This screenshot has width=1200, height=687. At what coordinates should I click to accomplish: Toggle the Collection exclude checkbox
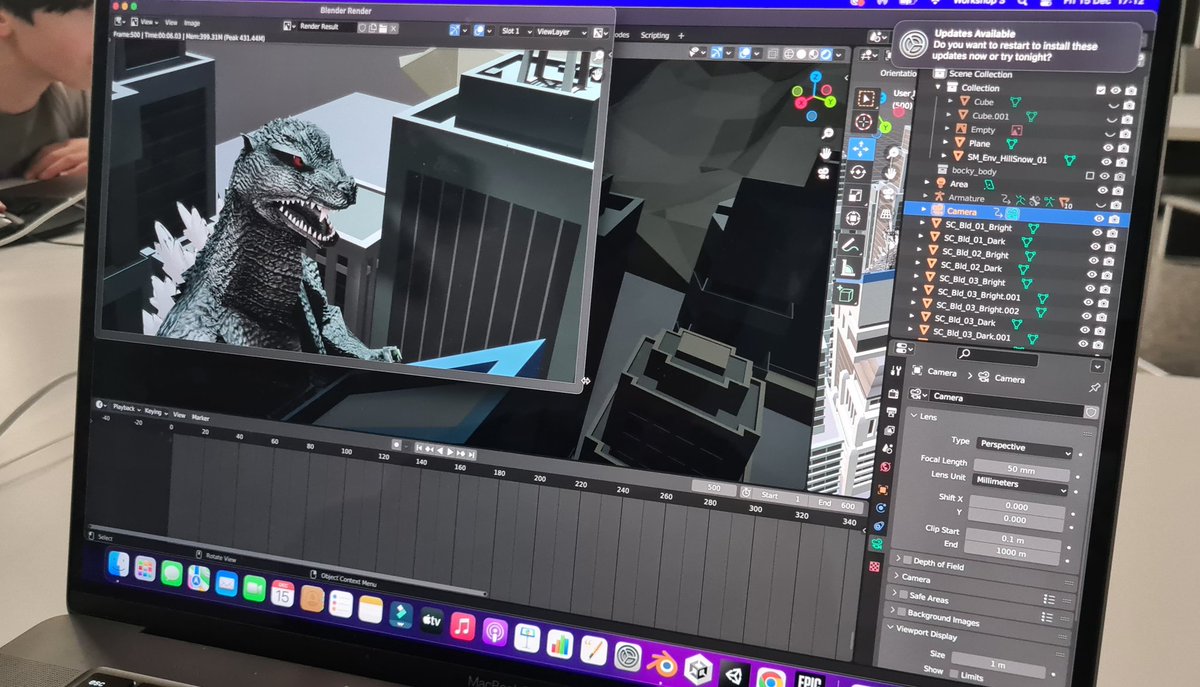tap(1100, 90)
